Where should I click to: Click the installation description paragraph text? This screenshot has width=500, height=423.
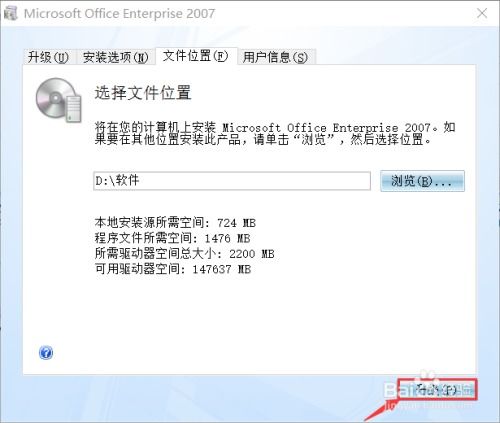275,133
